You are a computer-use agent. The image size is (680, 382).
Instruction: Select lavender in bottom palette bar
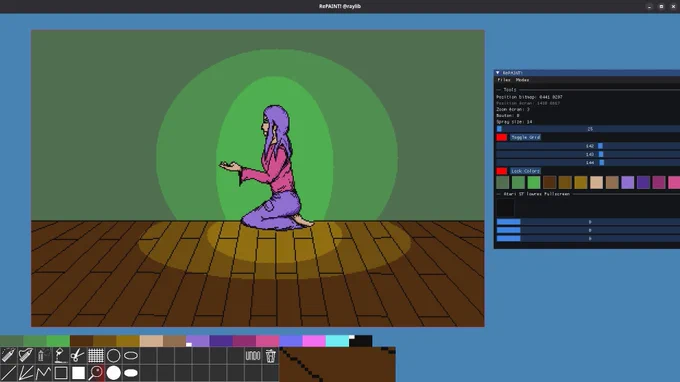pyautogui.click(x=198, y=341)
